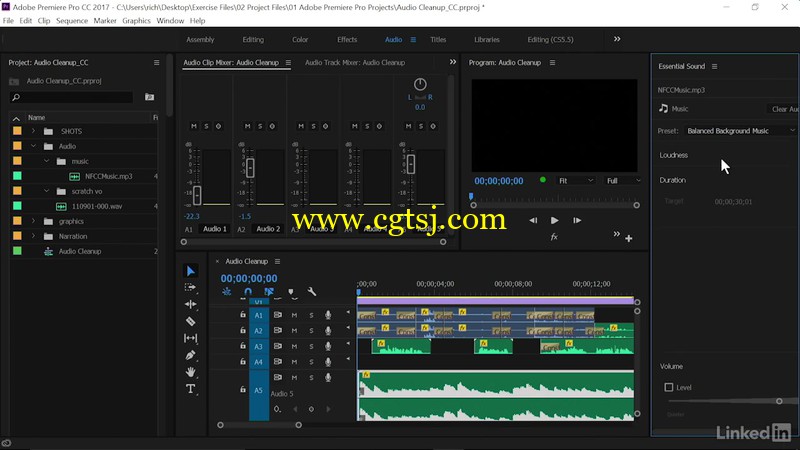Select the Razor tool
Image resolution: width=800 pixels, height=450 pixels.
click(x=190, y=321)
